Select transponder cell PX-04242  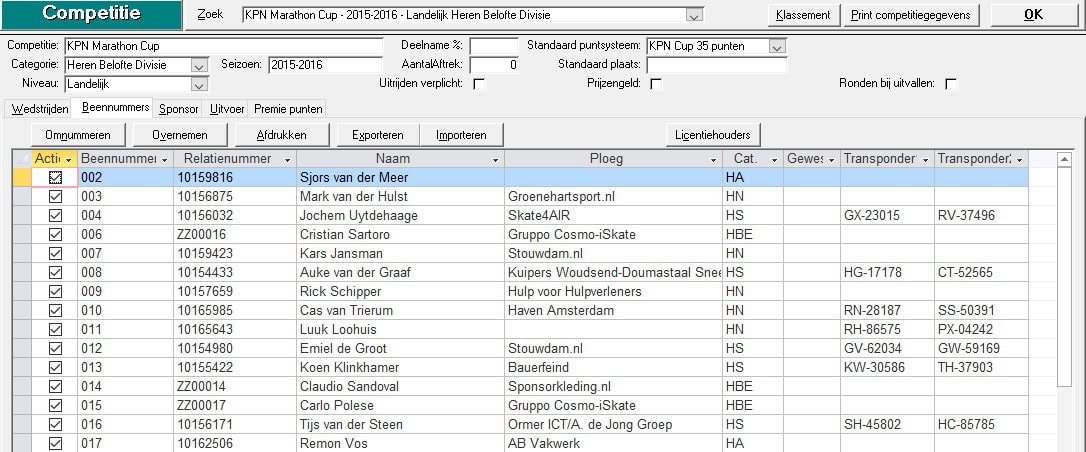tap(981, 329)
